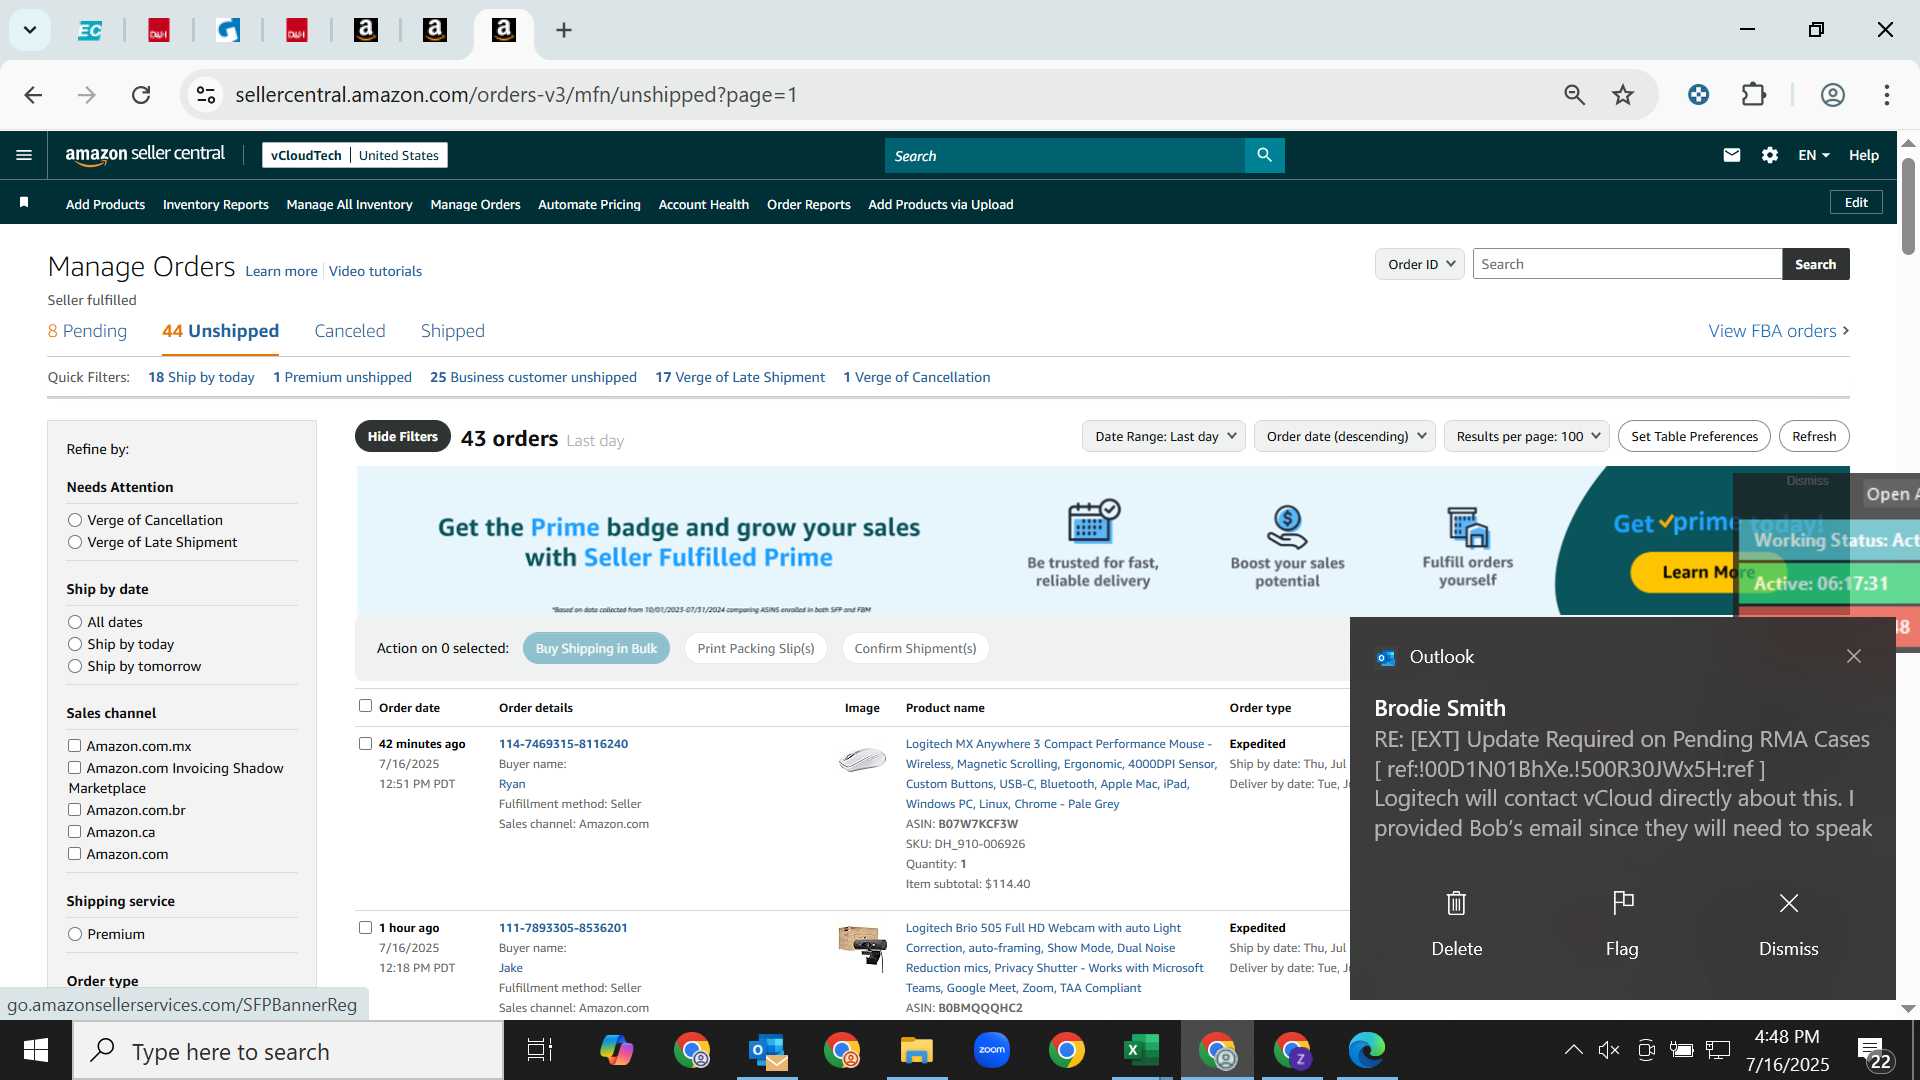
Task: Select Verge of Cancellation radio filter
Action: (x=75, y=520)
